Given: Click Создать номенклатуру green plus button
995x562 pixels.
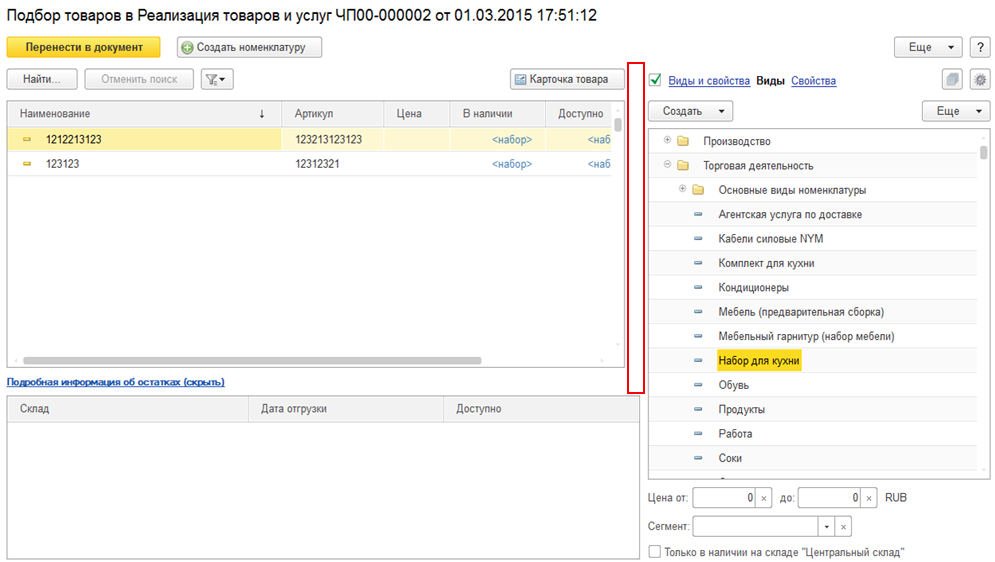Looking at the screenshot, I should [x=249, y=47].
